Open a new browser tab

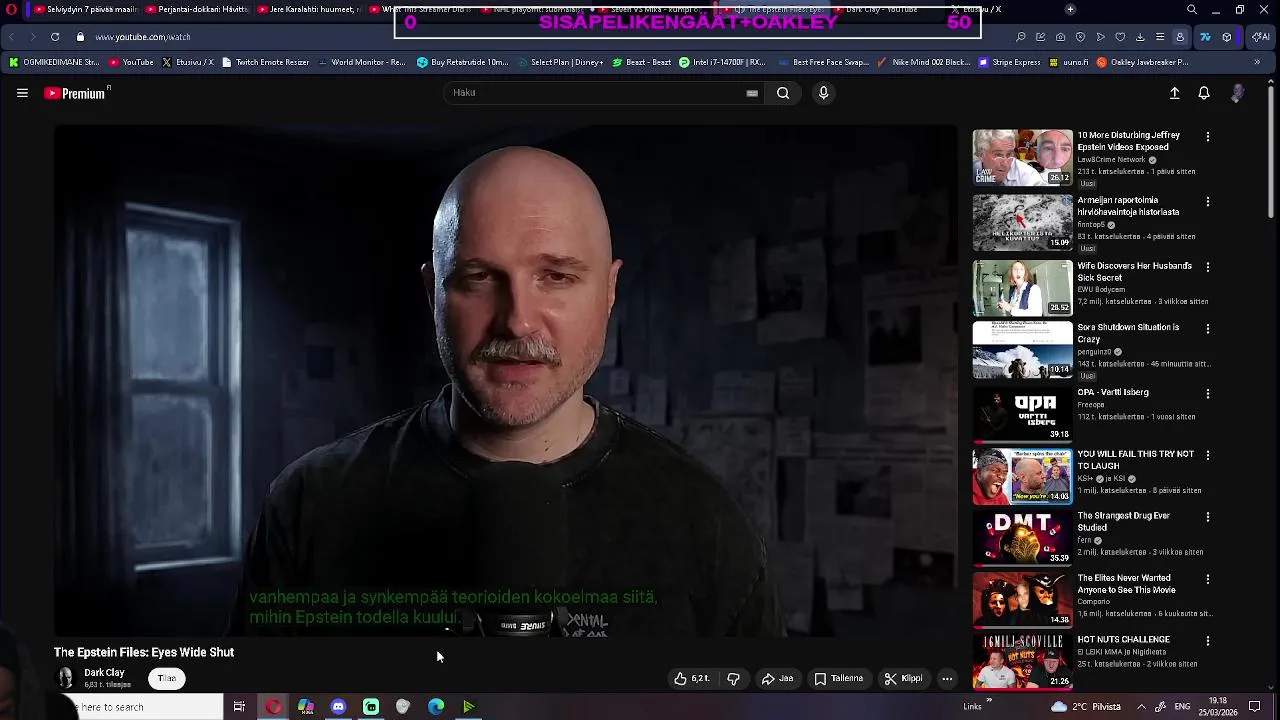tap(1070, 10)
